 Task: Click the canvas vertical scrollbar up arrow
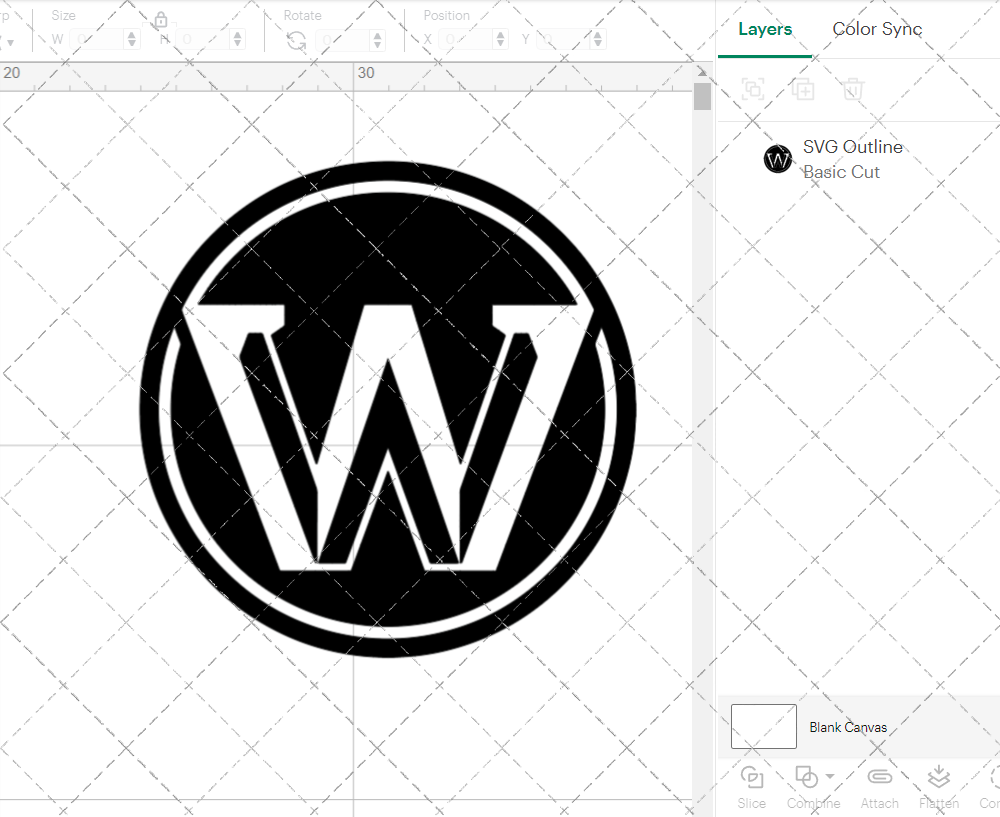click(702, 75)
